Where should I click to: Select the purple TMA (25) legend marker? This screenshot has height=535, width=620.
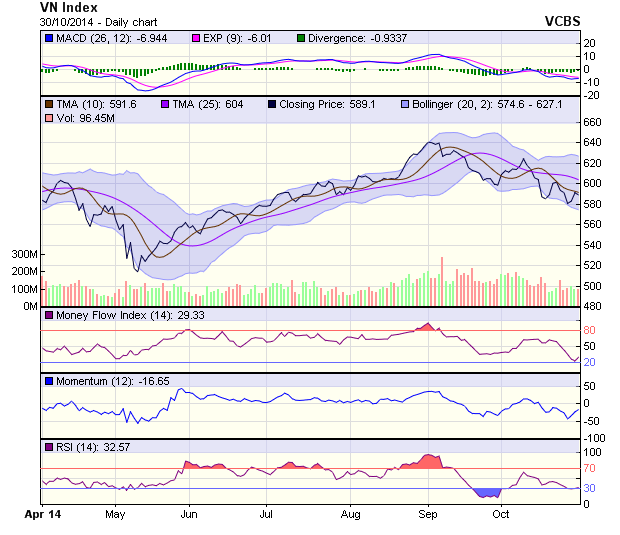(x=165, y=104)
